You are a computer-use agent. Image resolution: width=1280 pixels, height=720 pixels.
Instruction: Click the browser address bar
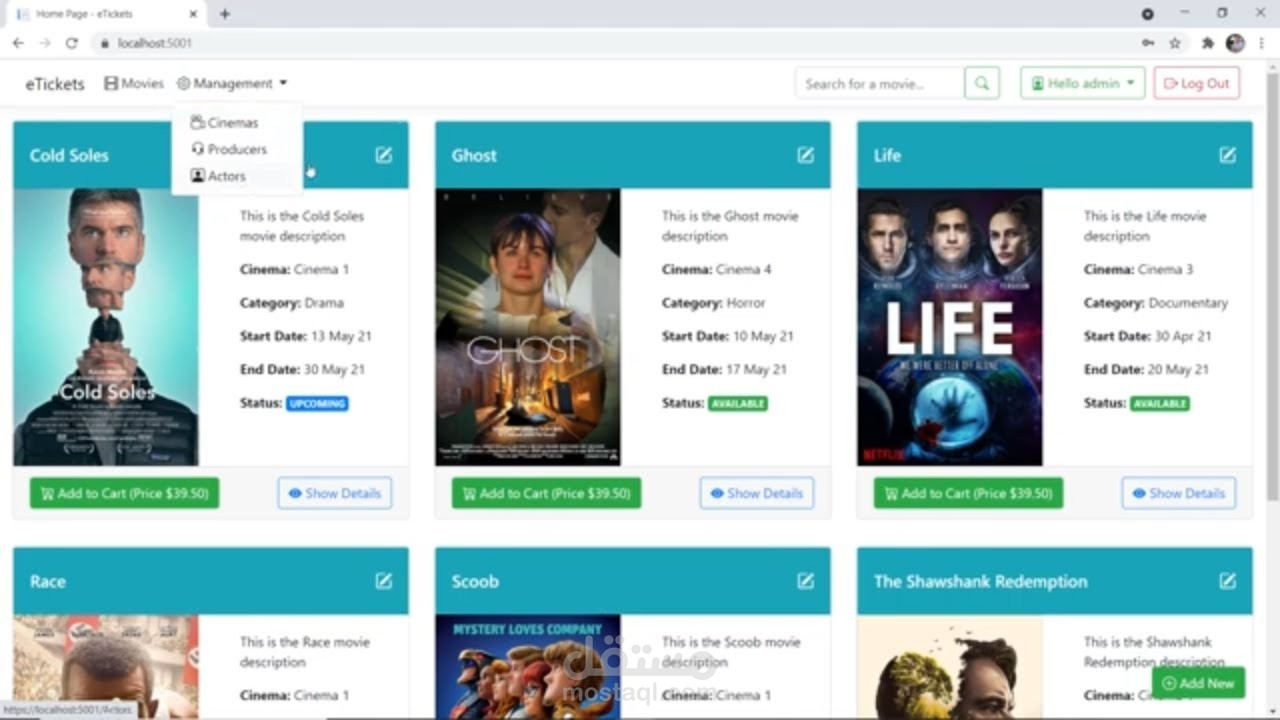point(620,43)
